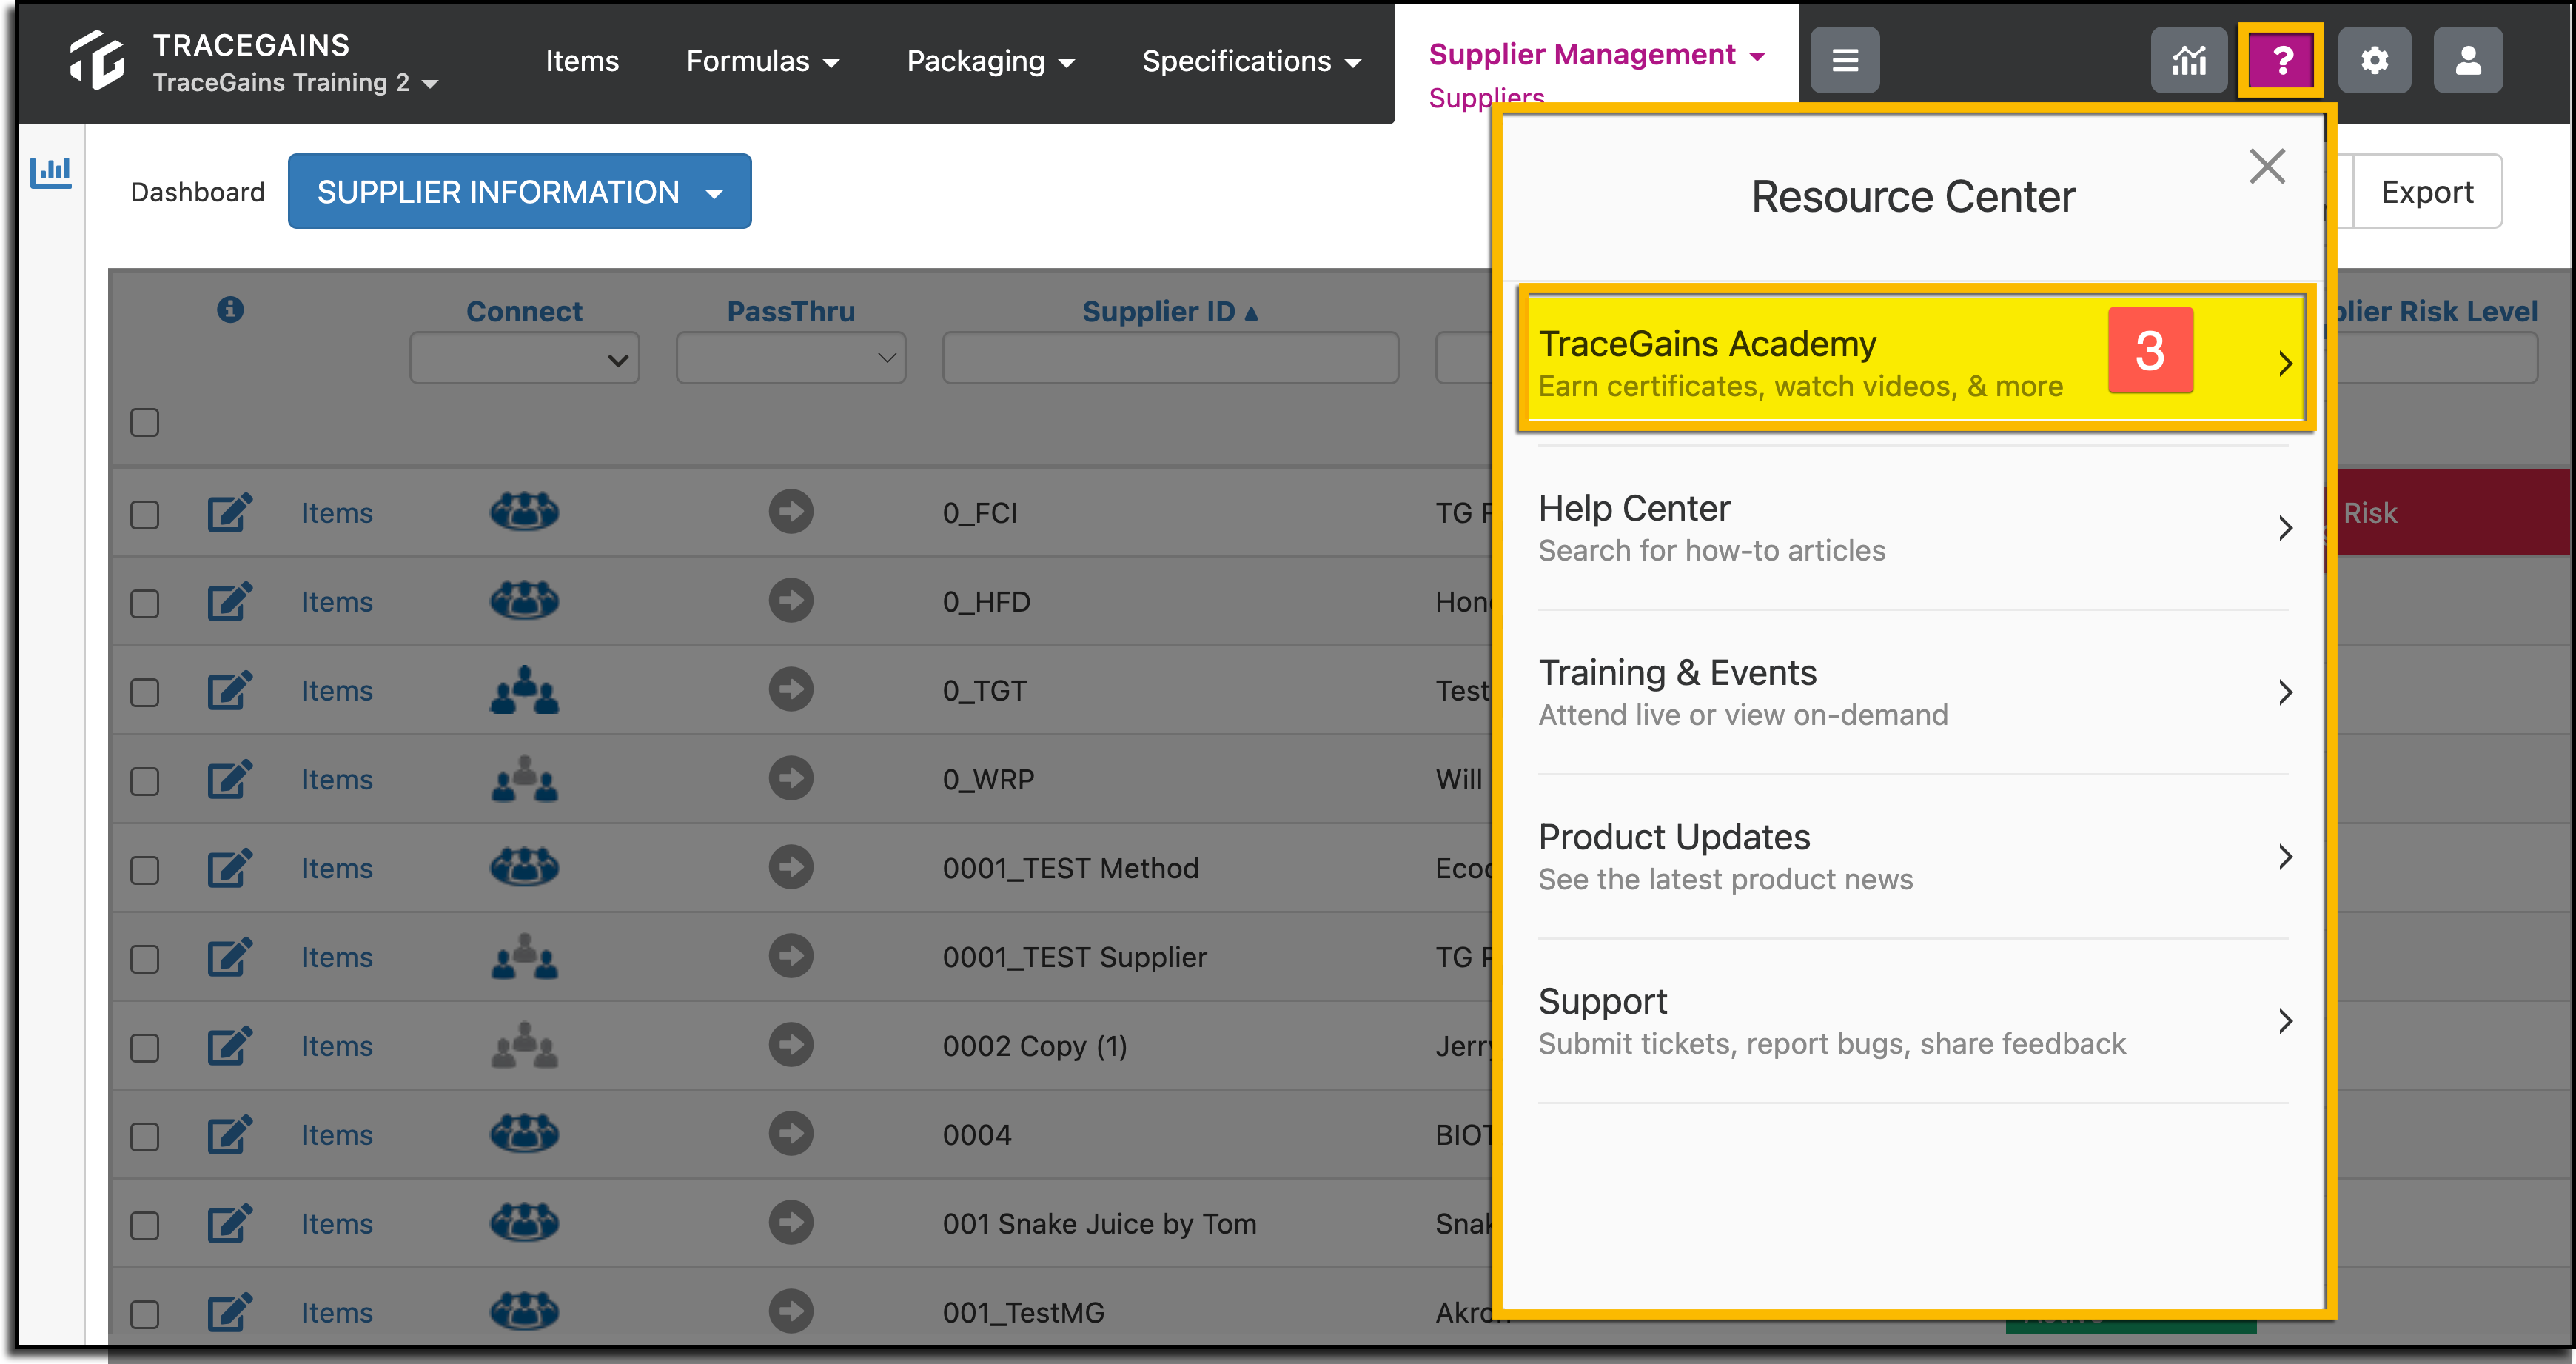Click PassThru arrow for 0001_TEST Supplier
This screenshot has width=2576, height=1364.
790,955
